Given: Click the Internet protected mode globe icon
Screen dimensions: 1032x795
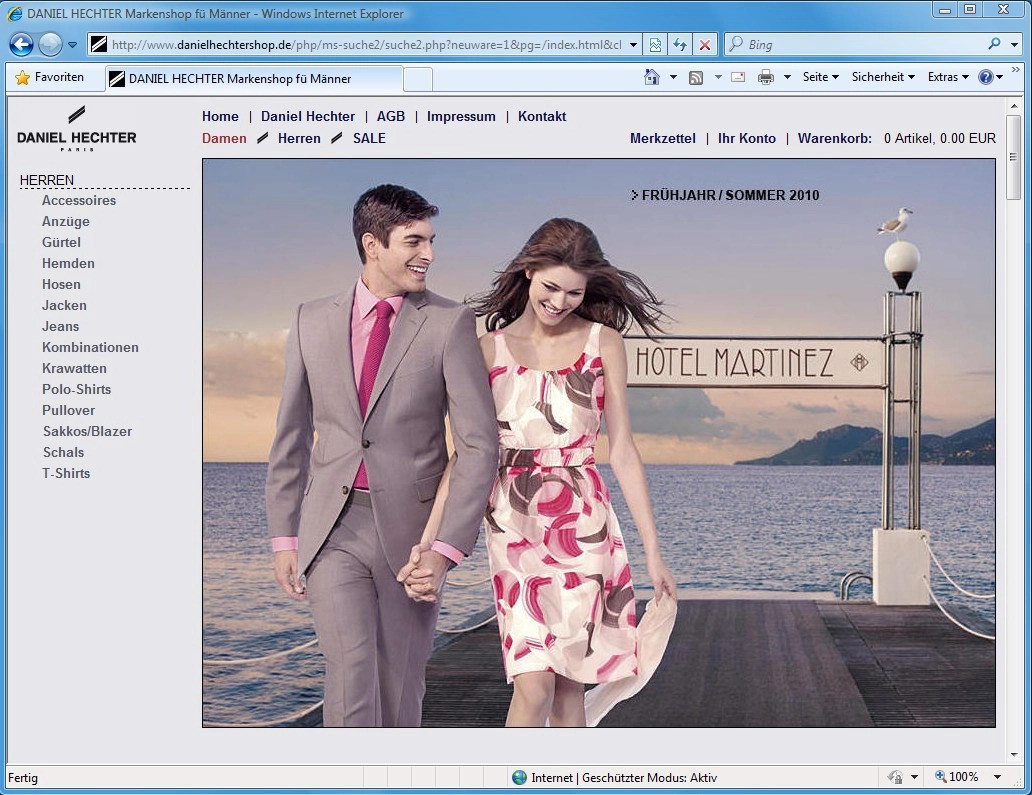Looking at the screenshot, I should point(519,777).
